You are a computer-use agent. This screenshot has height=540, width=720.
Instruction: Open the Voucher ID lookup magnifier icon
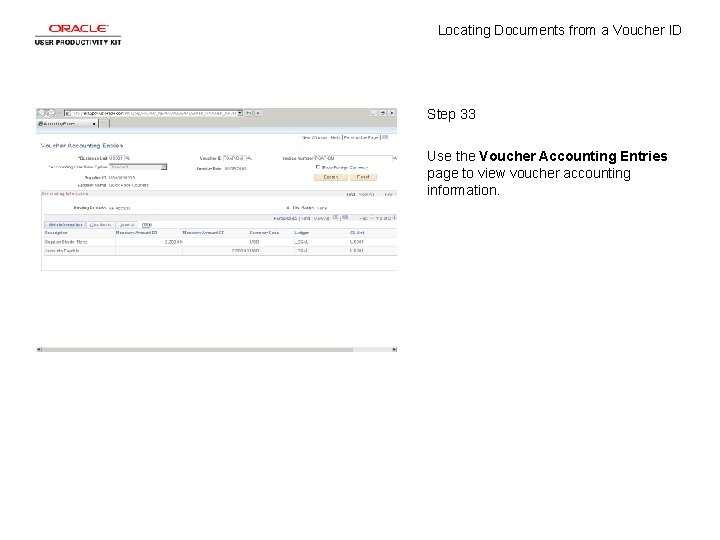point(249,158)
